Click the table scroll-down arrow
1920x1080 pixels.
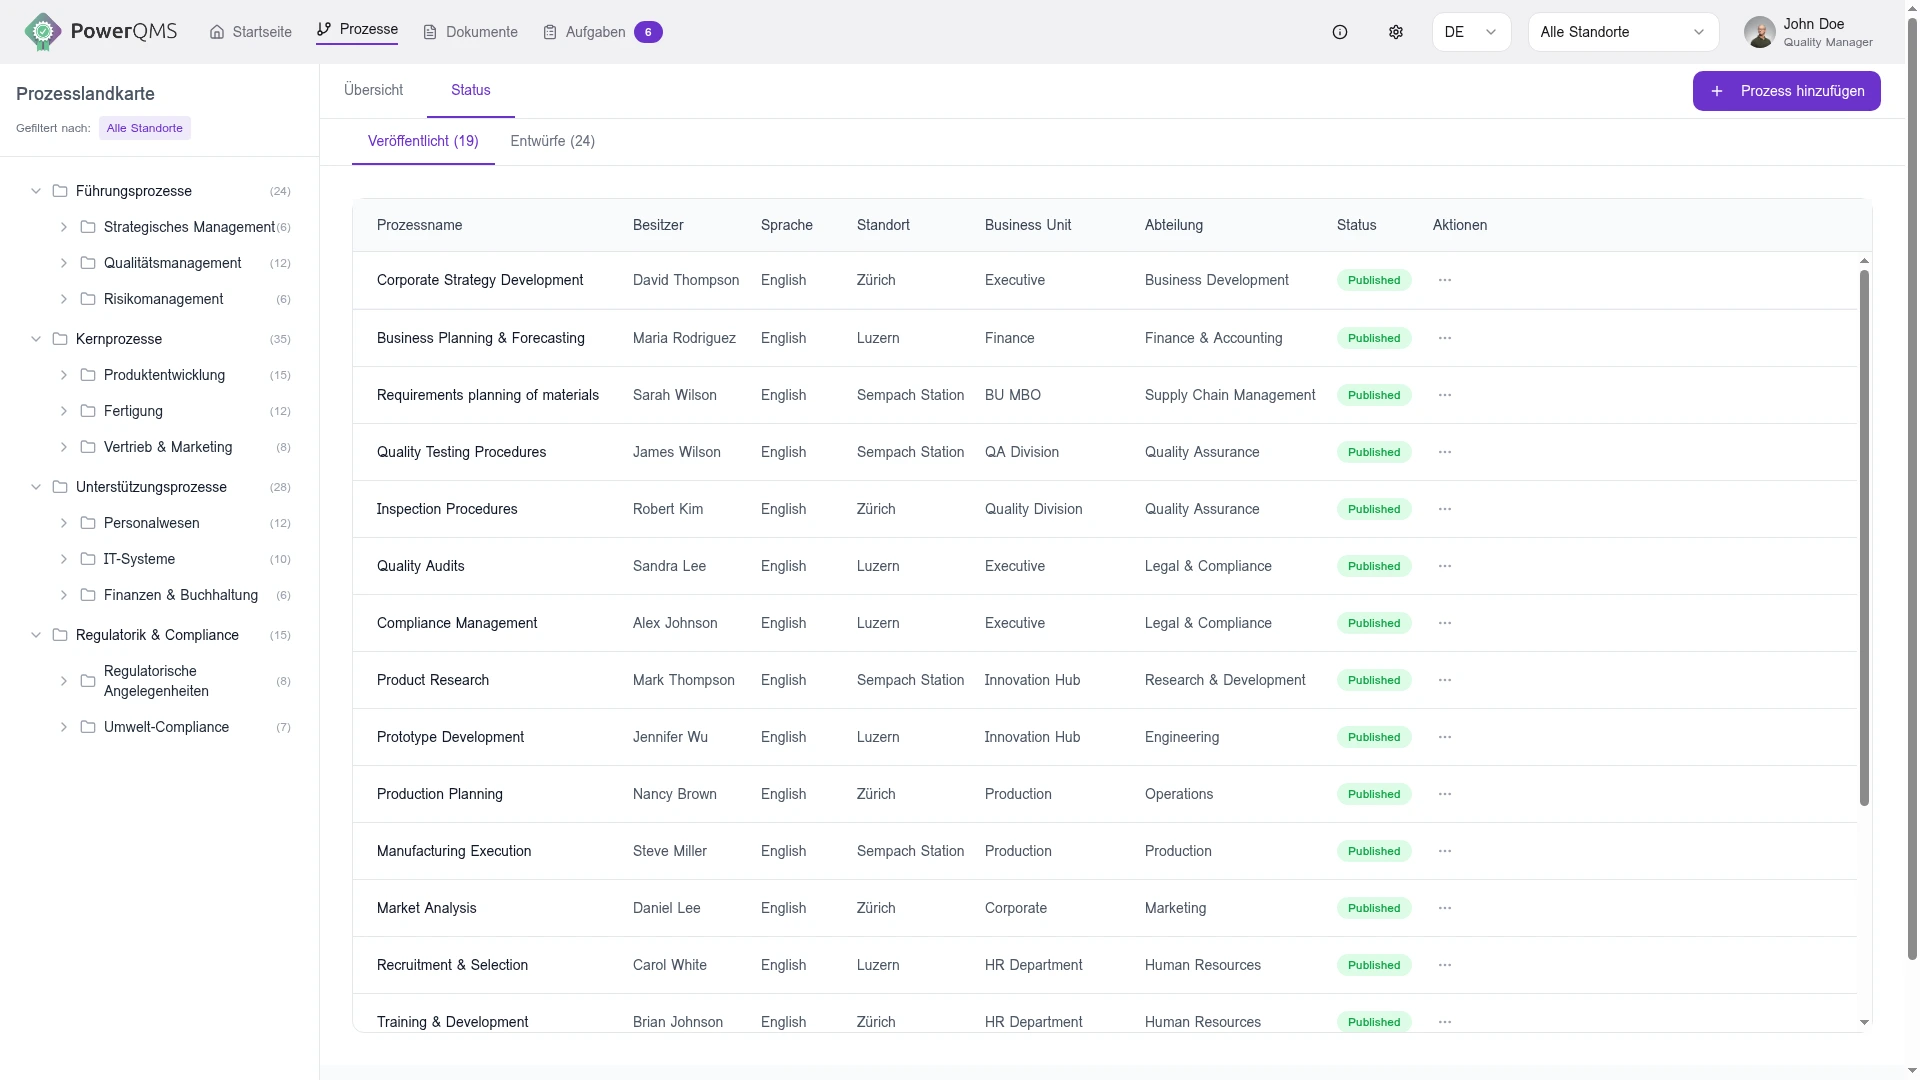[x=1864, y=1022]
